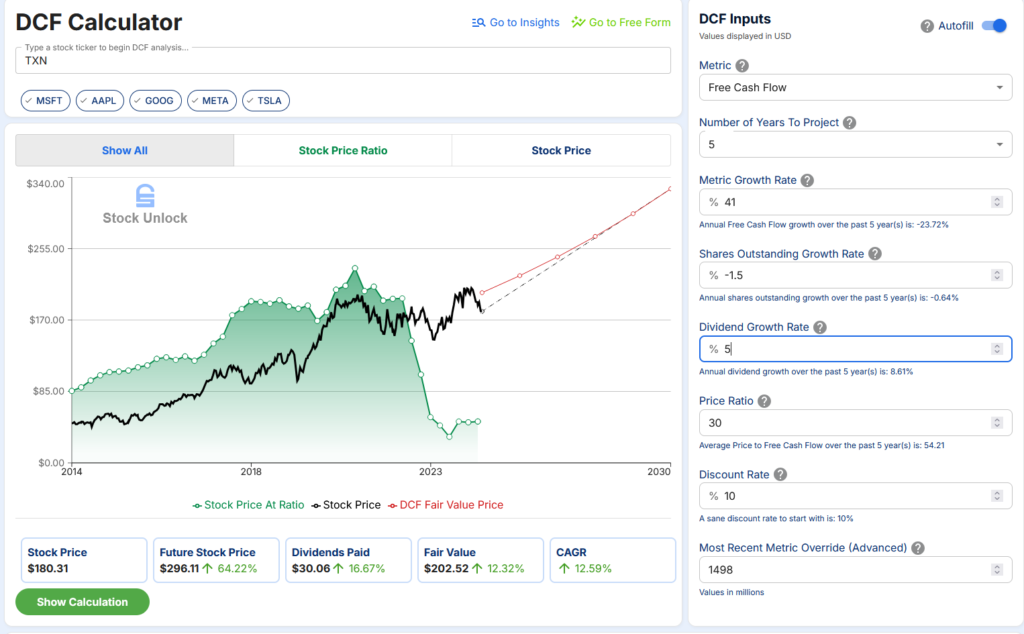Click the 'Average Price to Free Cash Flow' hint
1024x634 pixels.
tap(822, 445)
